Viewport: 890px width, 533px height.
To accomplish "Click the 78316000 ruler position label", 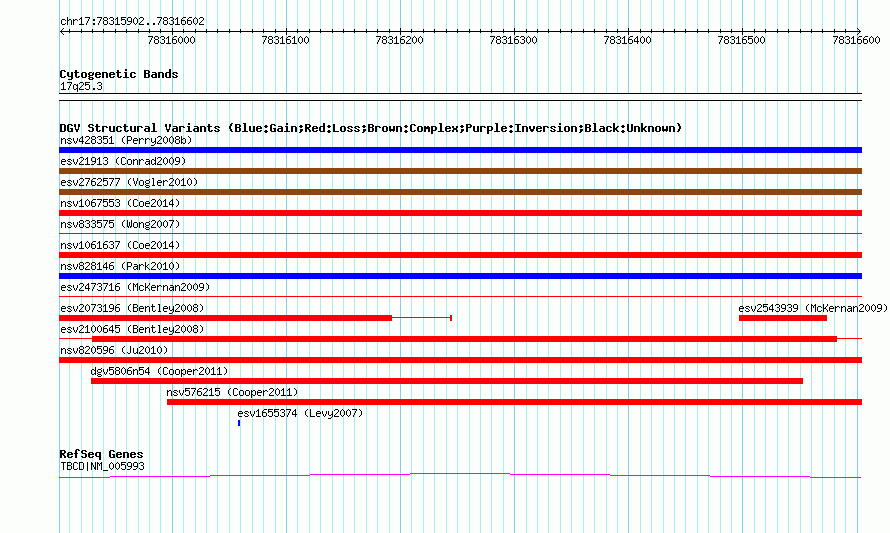I will coord(171,40).
